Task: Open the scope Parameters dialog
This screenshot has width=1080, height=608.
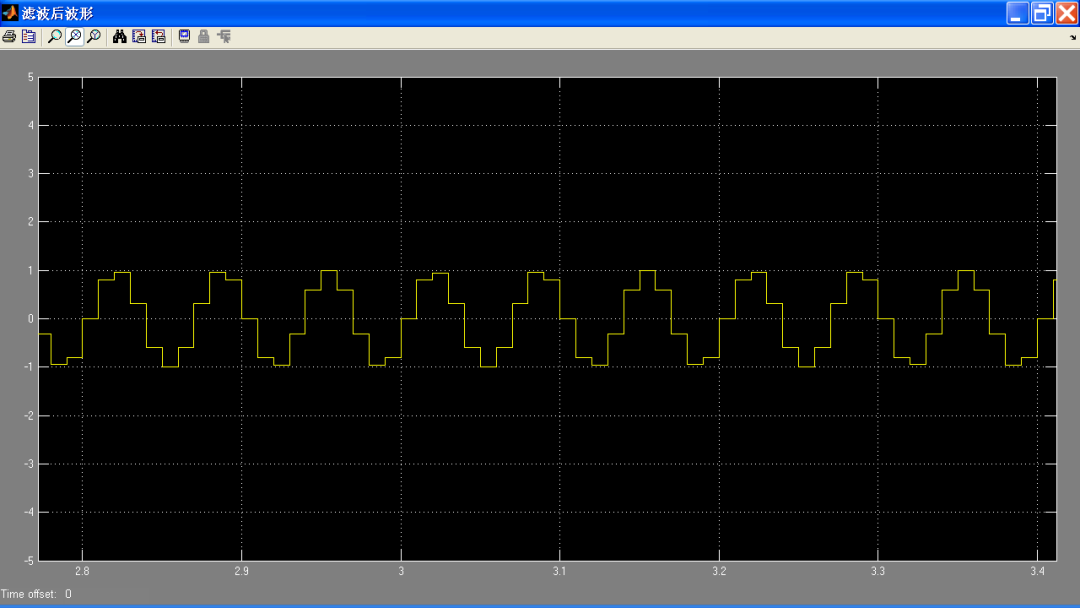Action: 29,36
